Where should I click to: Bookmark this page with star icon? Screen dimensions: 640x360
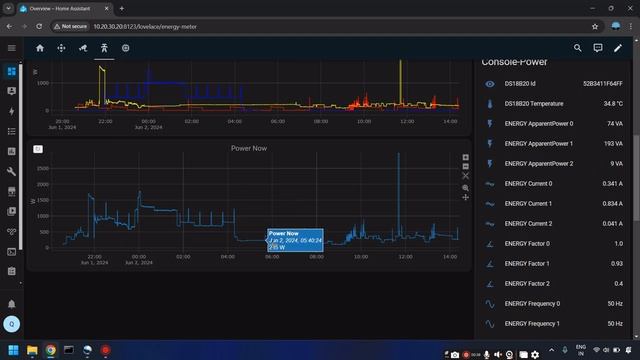tap(595, 27)
